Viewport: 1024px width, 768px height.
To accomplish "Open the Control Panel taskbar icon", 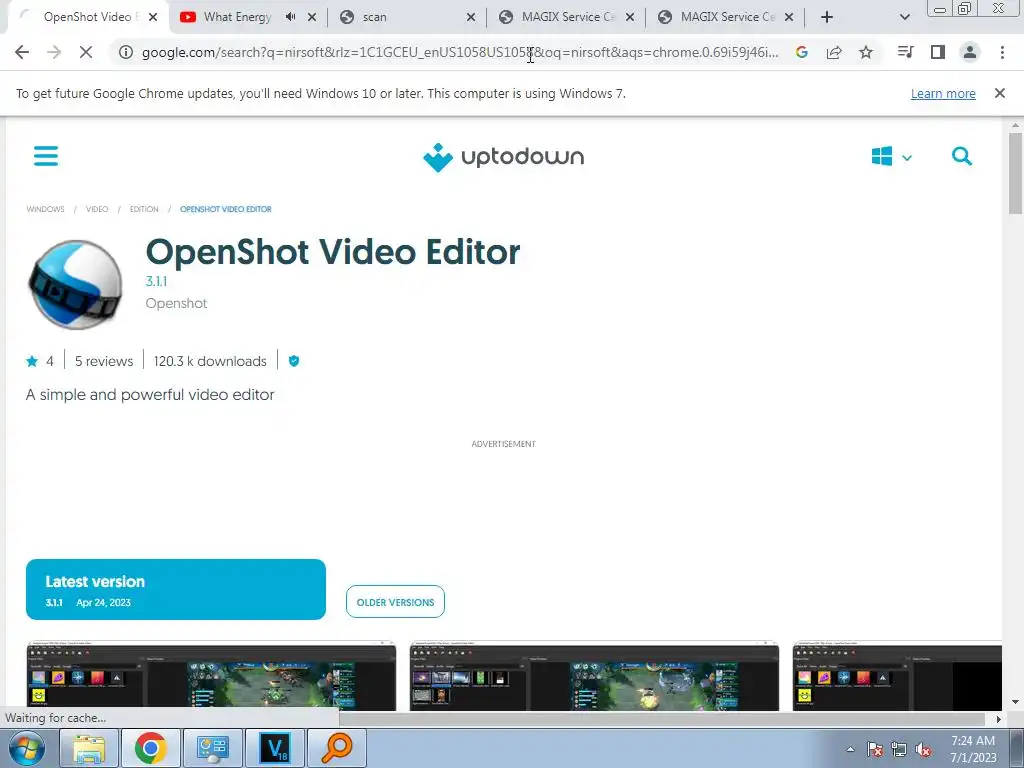I will [x=212, y=748].
